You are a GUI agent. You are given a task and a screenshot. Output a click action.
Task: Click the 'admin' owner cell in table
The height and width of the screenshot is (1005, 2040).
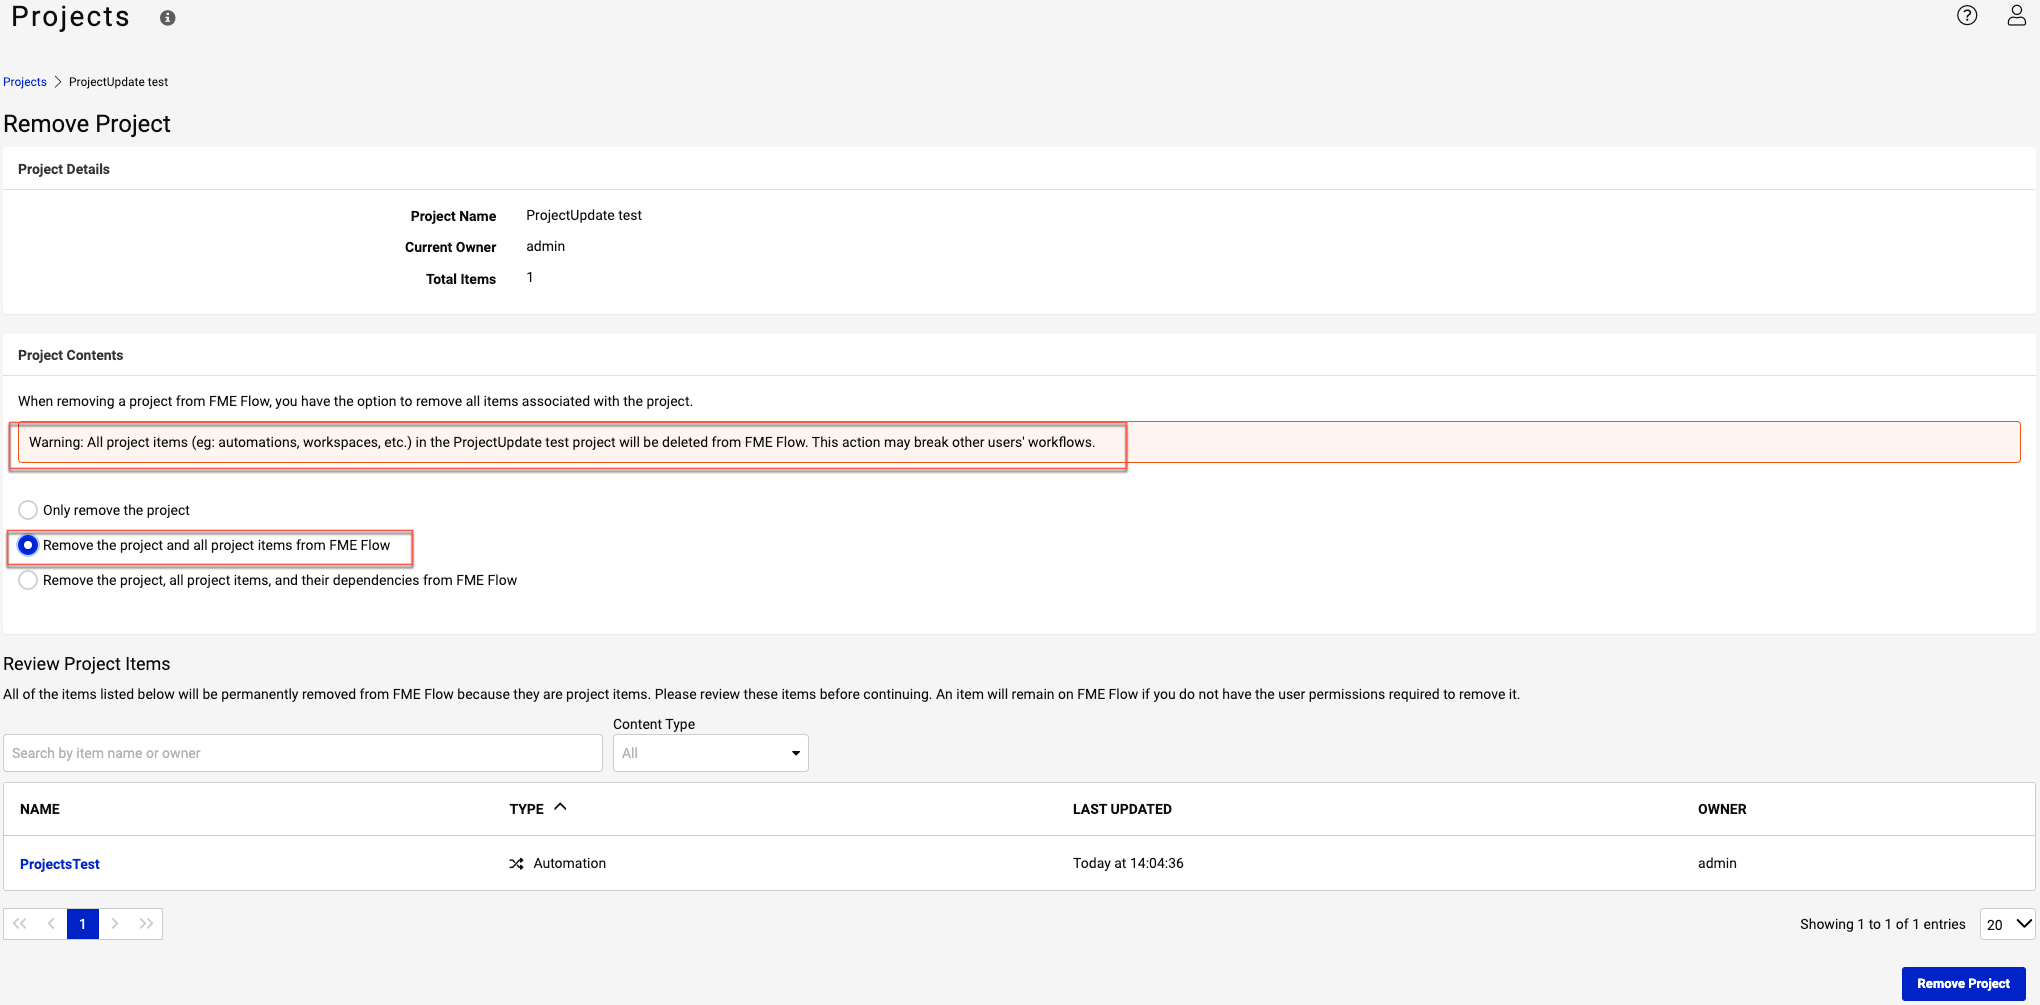(x=1717, y=863)
